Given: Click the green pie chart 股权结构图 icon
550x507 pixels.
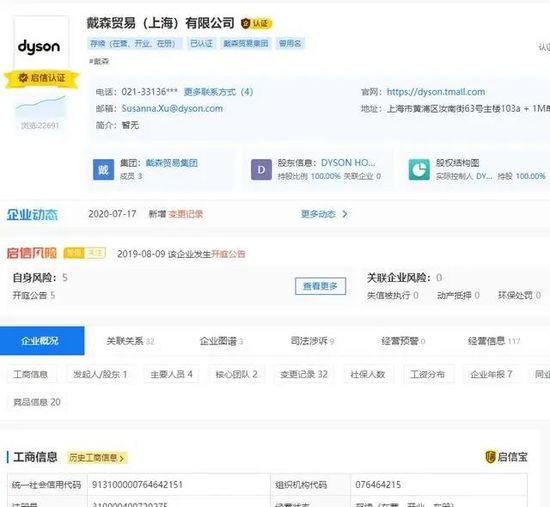Looking at the screenshot, I should point(419,169).
